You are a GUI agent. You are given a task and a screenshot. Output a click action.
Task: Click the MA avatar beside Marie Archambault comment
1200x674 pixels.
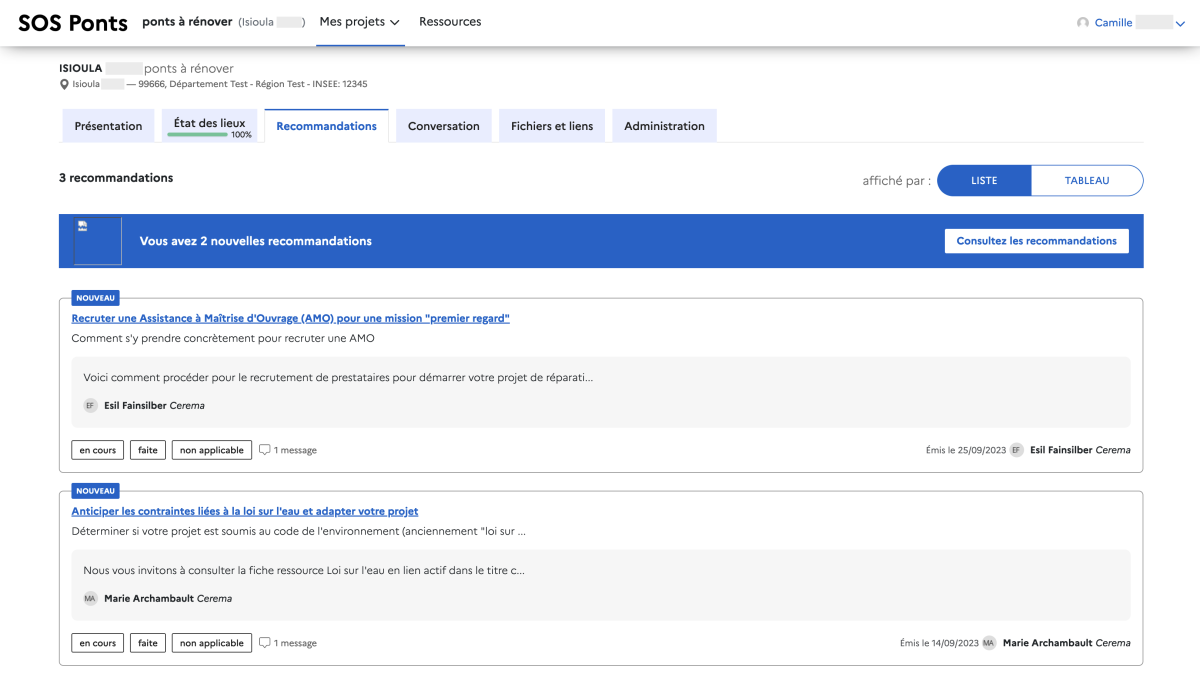tap(90, 599)
